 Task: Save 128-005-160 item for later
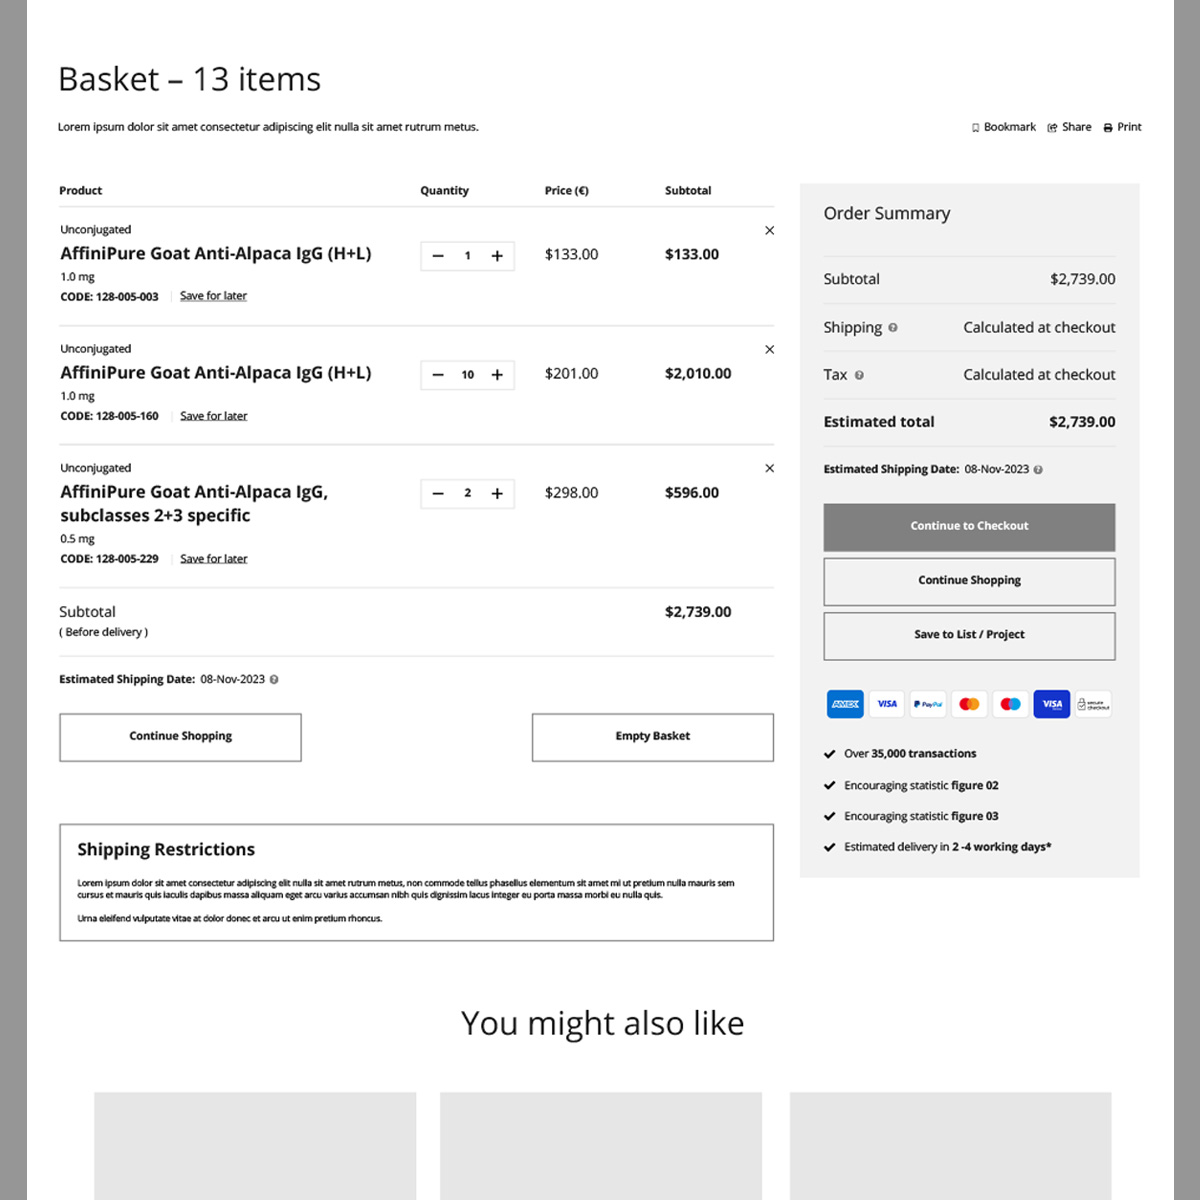(213, 416)
